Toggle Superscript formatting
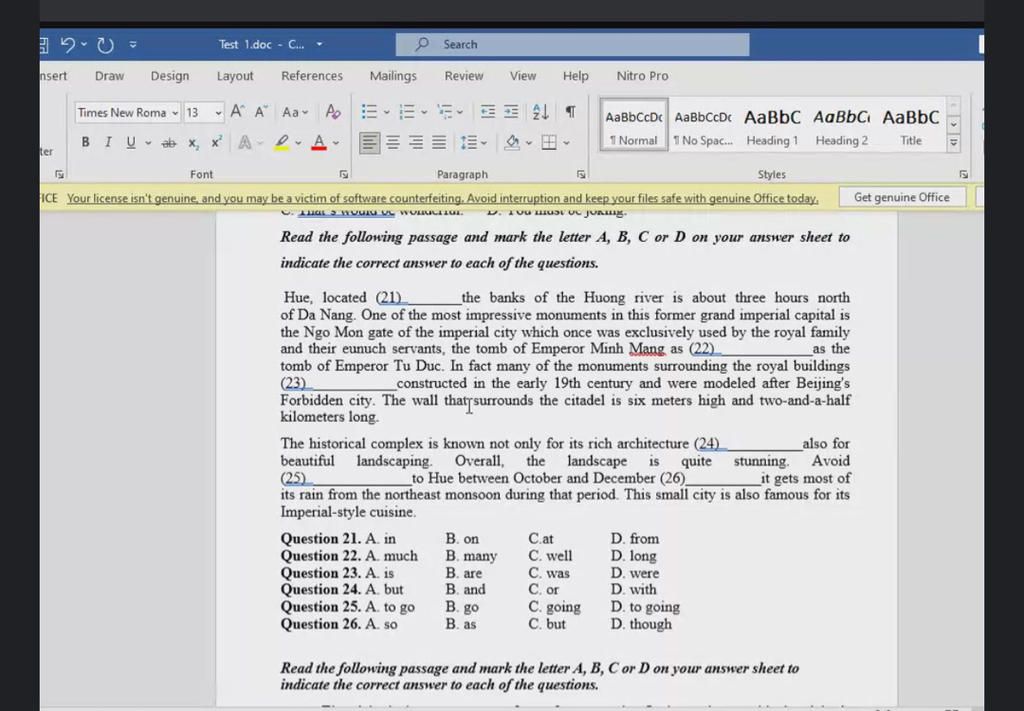The image size is (1024, 711). [216, 142]
